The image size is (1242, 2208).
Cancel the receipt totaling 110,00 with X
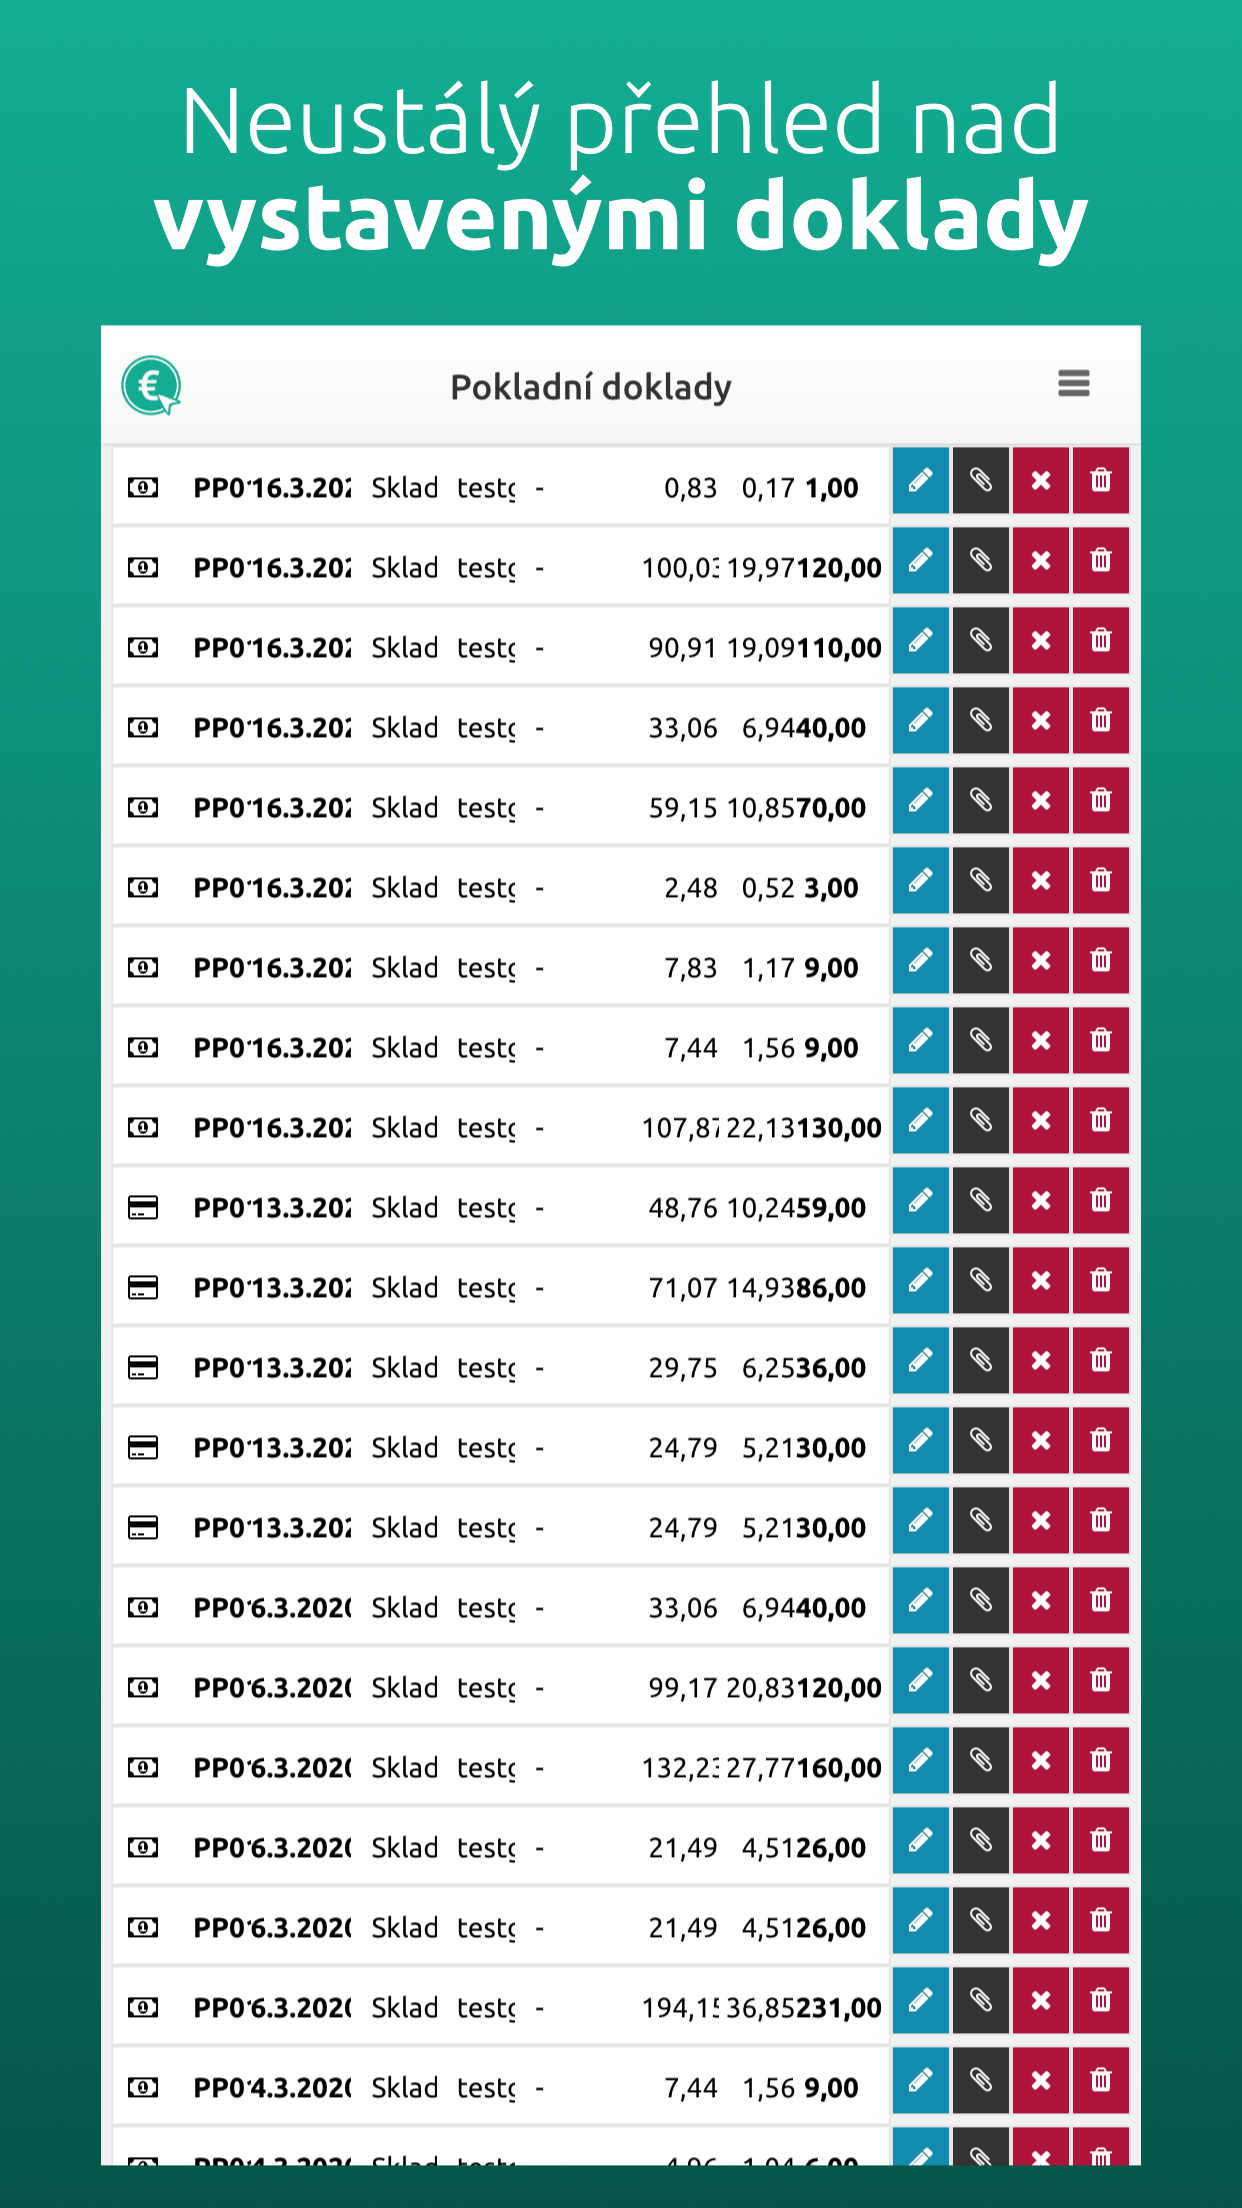(x=1040, y=641)
